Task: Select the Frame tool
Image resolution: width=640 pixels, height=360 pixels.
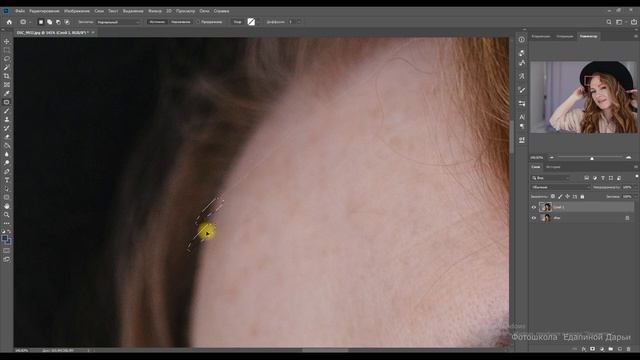Action: (7, 84)
